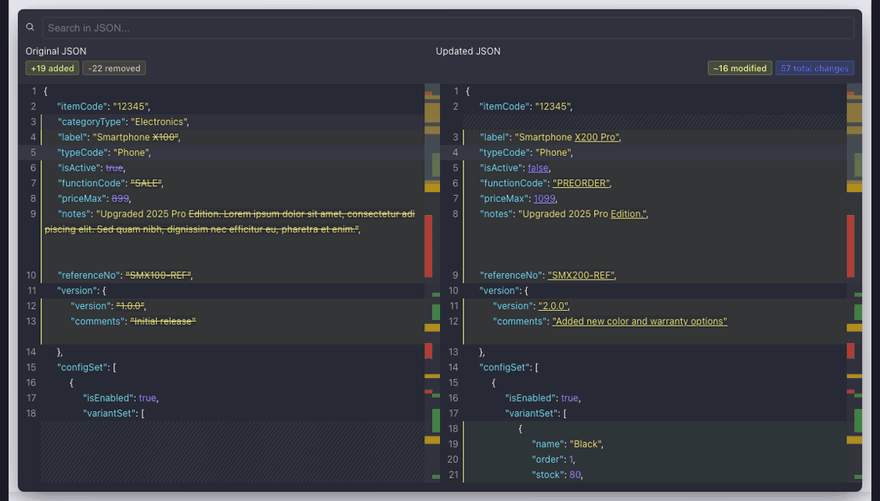The image size is (880, 501).
Task: Click the "stock": 80 line
Action: coord(557,475)
